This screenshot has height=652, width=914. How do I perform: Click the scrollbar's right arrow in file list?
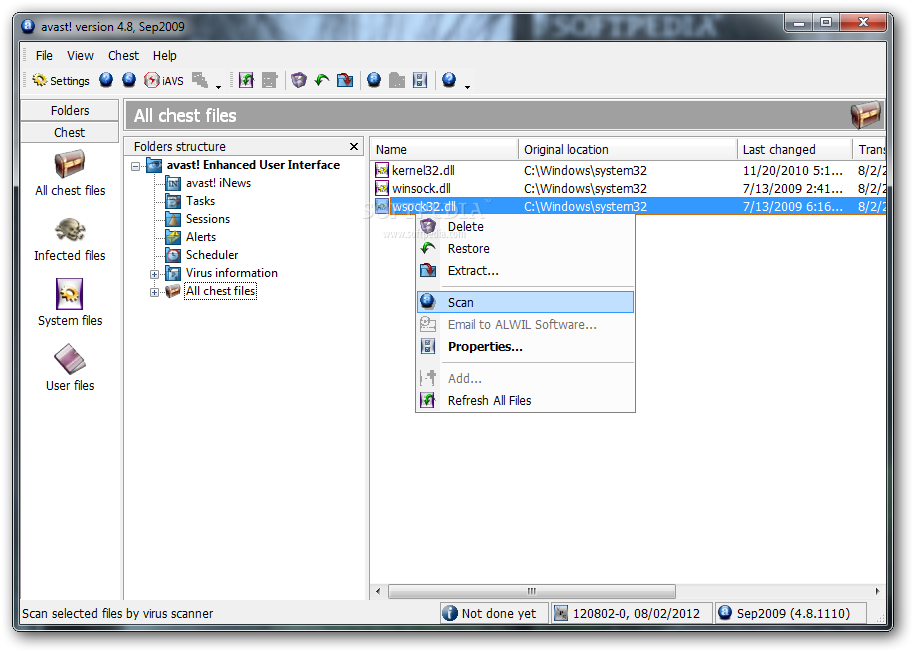coord(877,591)
